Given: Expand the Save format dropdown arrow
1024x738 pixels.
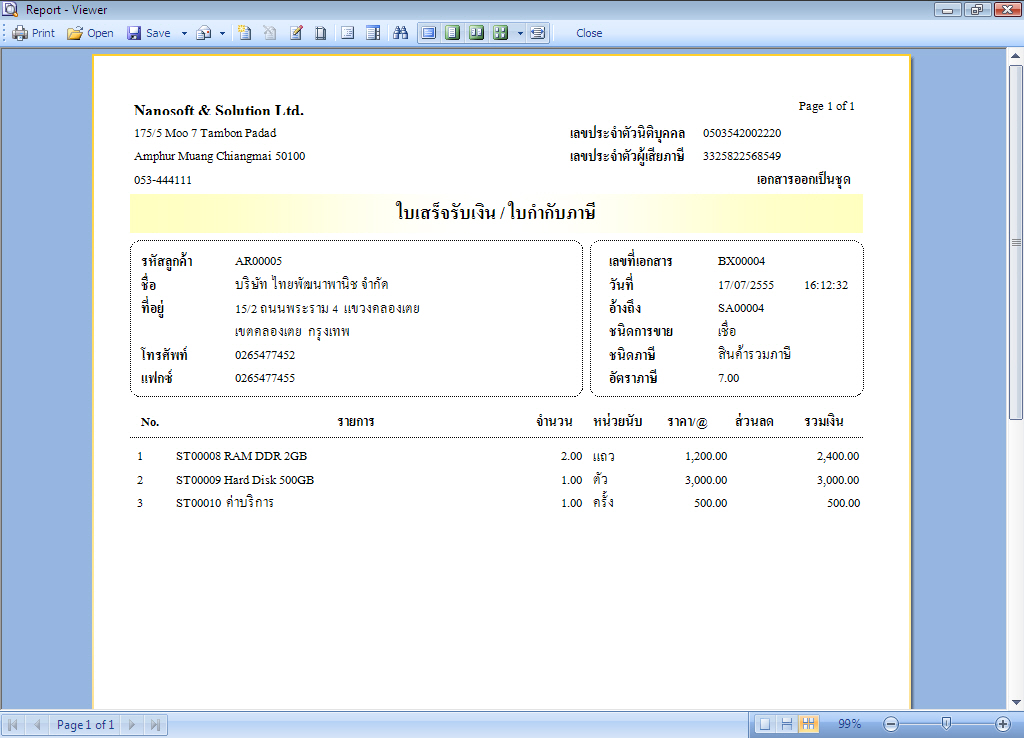Looking at the screenshot, I should [184, 33].
